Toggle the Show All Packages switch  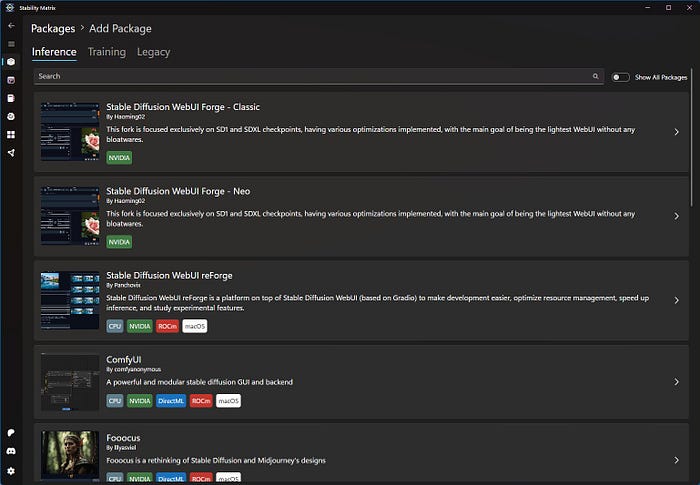click(620, 77)
